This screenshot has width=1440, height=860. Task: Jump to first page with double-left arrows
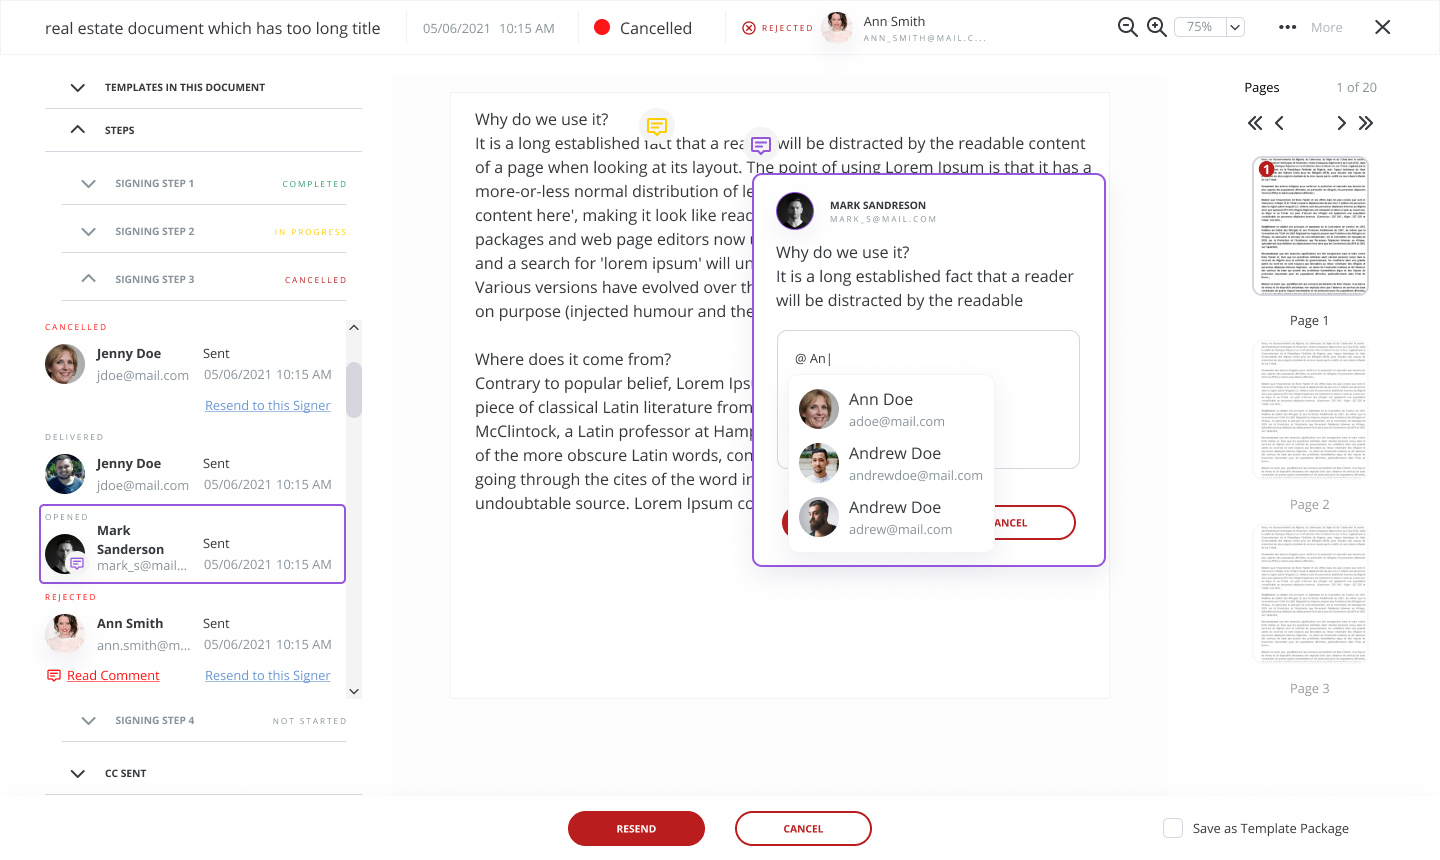1255,123
